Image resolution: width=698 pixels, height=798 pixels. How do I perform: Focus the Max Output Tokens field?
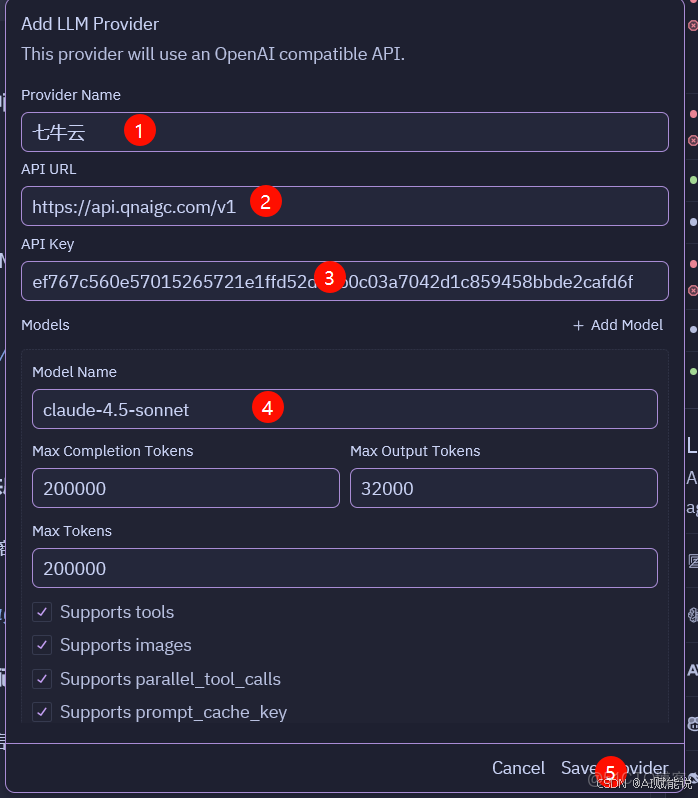503,488
